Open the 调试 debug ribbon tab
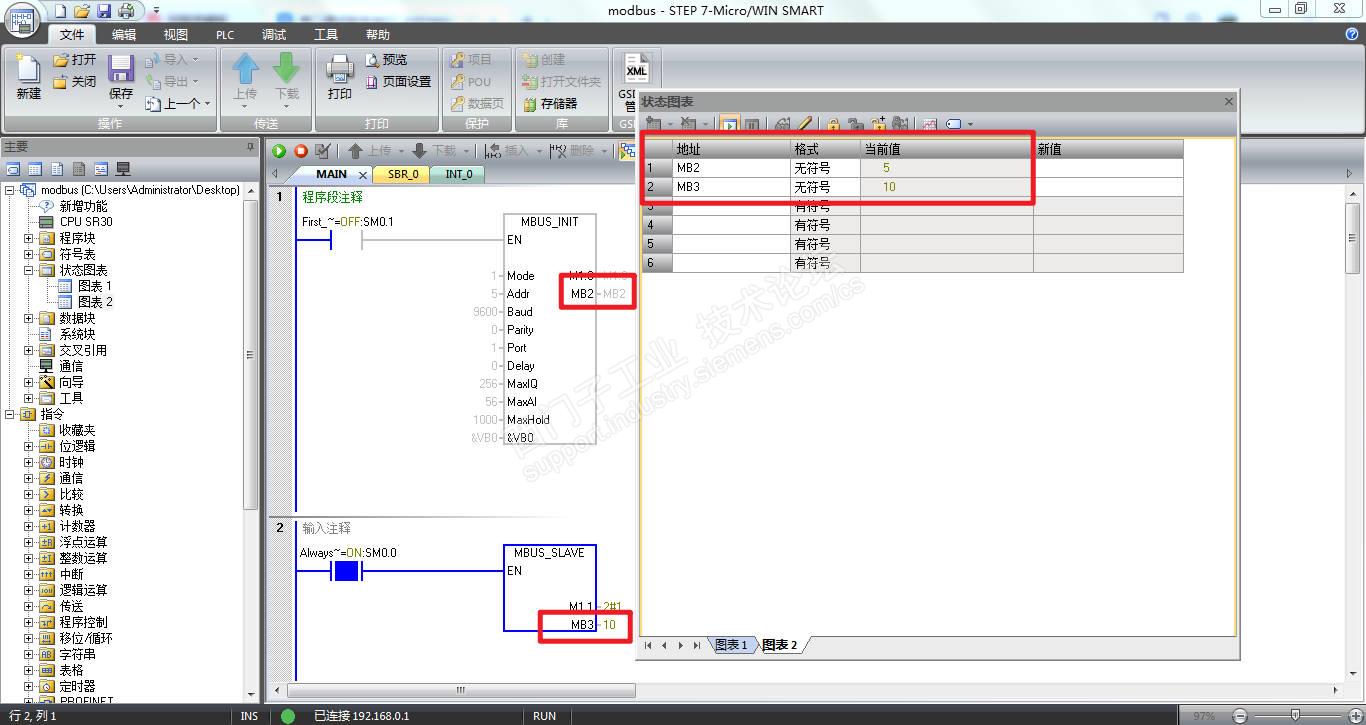1366x725 pixels. point(274,34)
